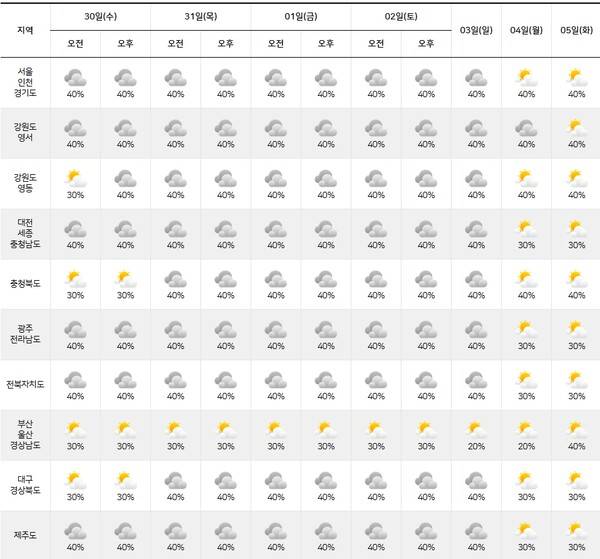Click the 05일(화) date header
The image size is (600, 559).
[576, 30]
